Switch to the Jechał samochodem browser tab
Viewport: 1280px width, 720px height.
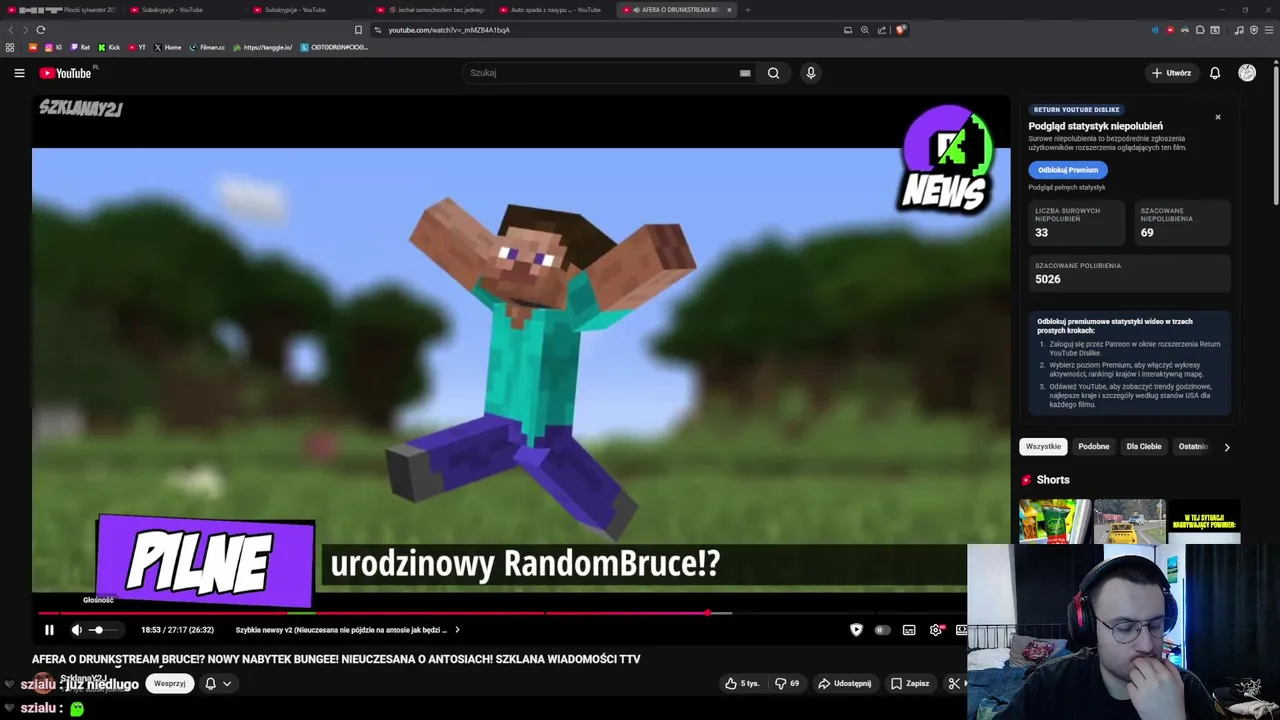point(430,10)
